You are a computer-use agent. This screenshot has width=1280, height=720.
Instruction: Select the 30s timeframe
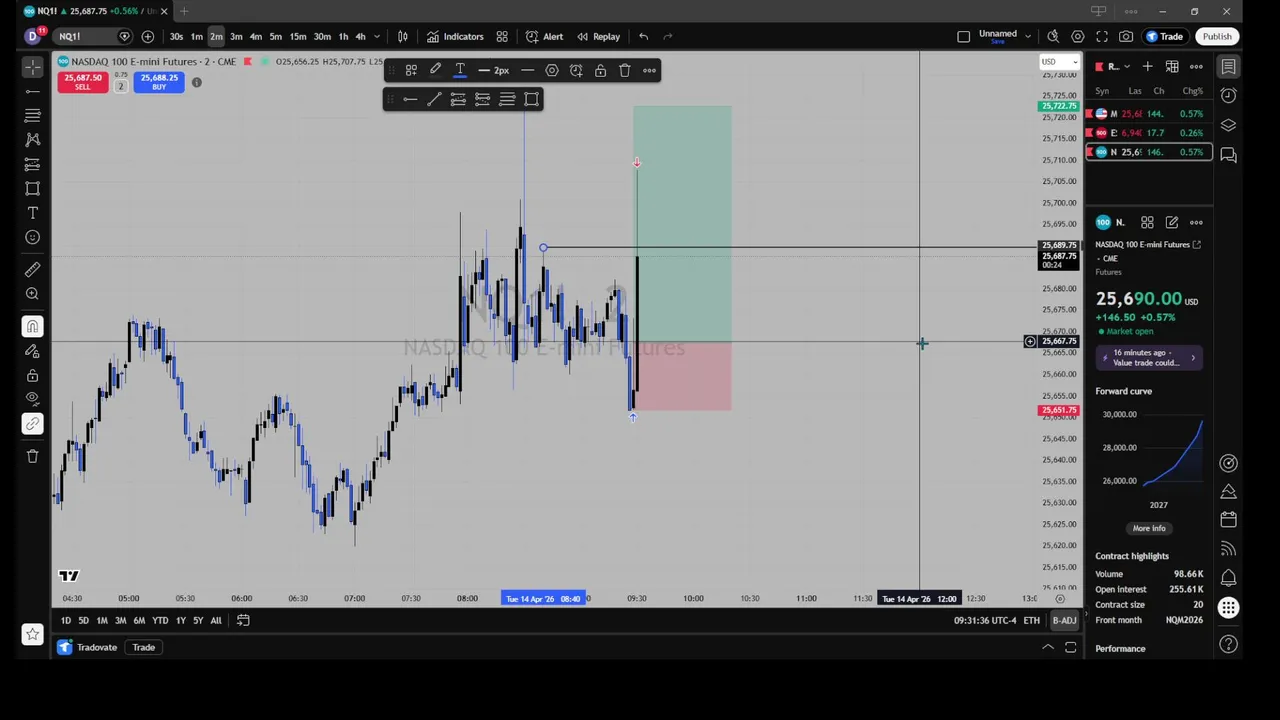176,37
